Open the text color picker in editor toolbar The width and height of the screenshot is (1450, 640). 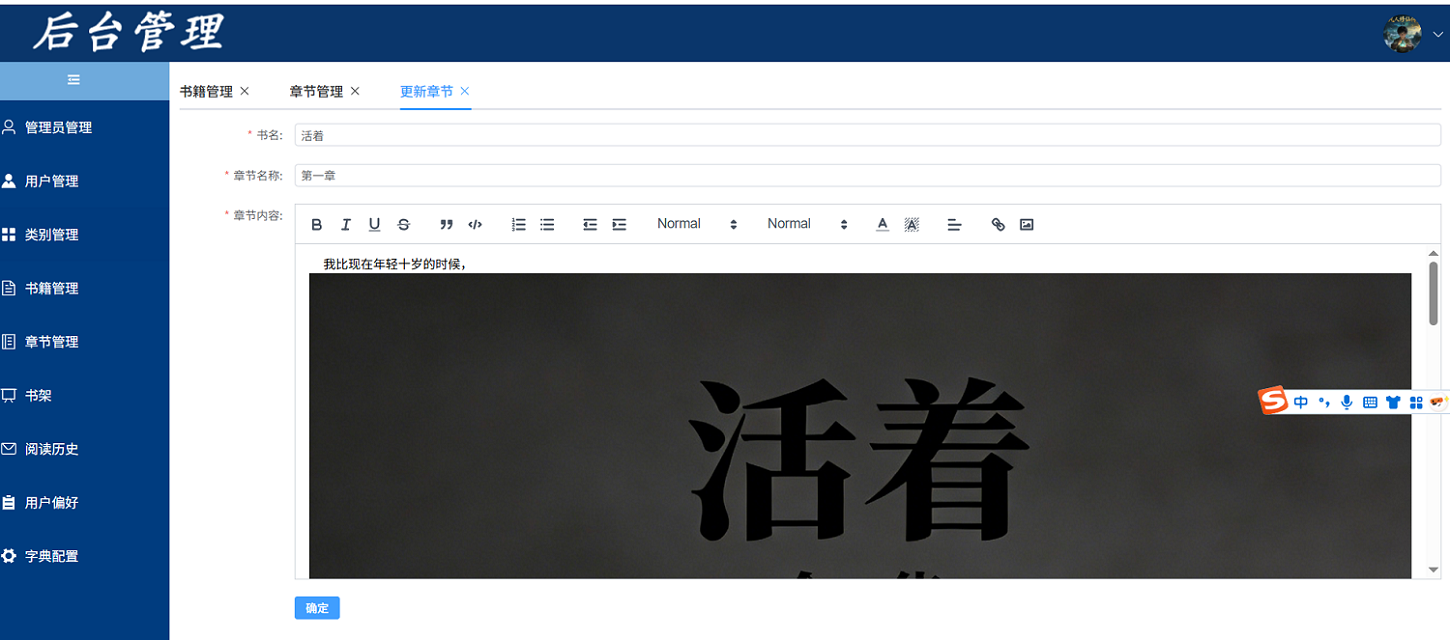coord(881,224)
